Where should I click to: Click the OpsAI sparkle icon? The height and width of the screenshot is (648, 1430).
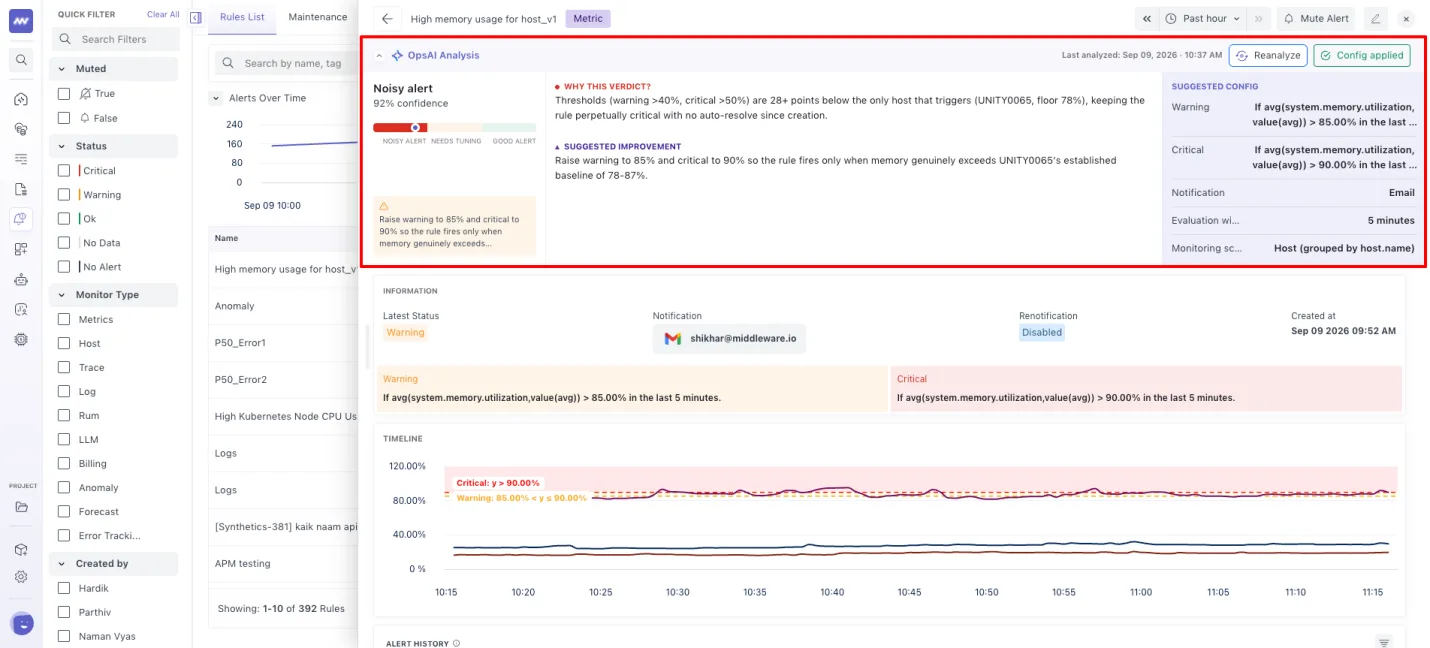click(398, 56)
